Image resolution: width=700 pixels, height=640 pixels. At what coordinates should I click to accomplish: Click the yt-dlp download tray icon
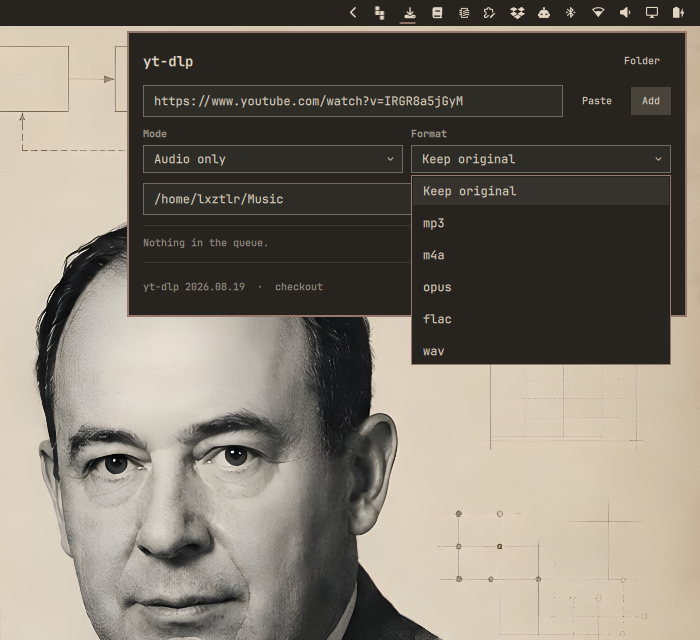pos(409,13)
